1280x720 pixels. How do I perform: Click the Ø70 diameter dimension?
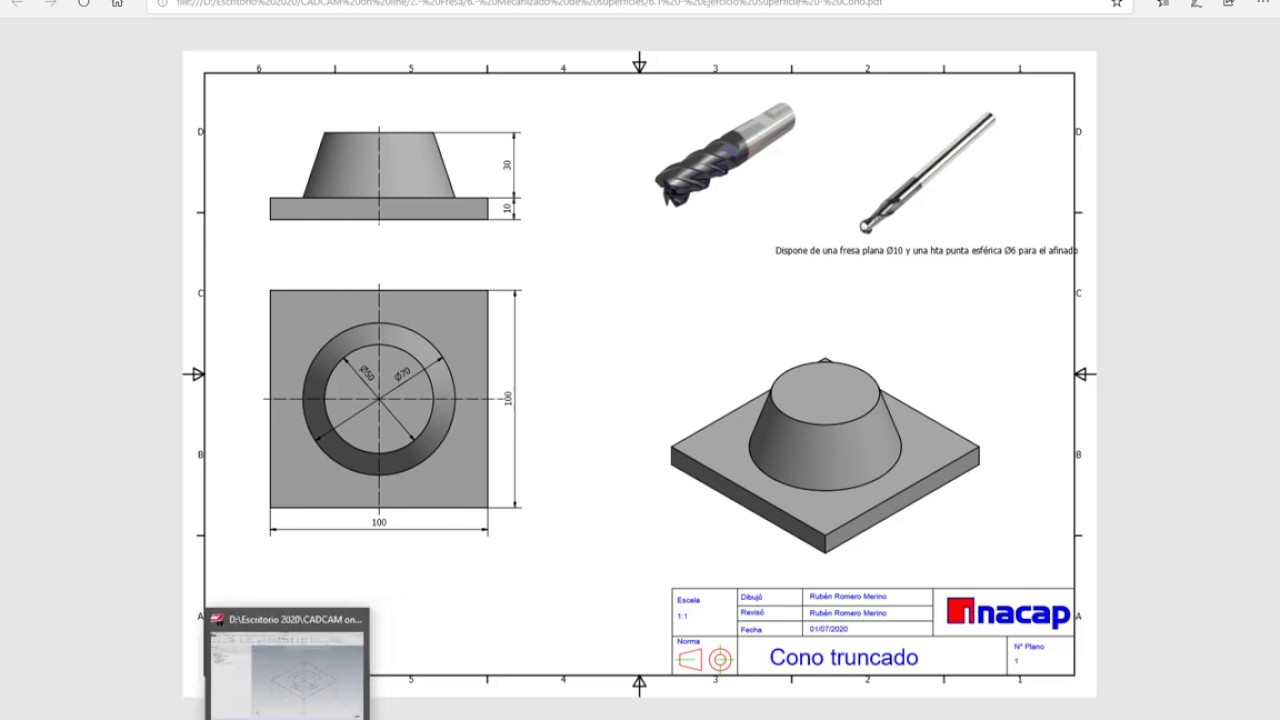click(402, 375)
